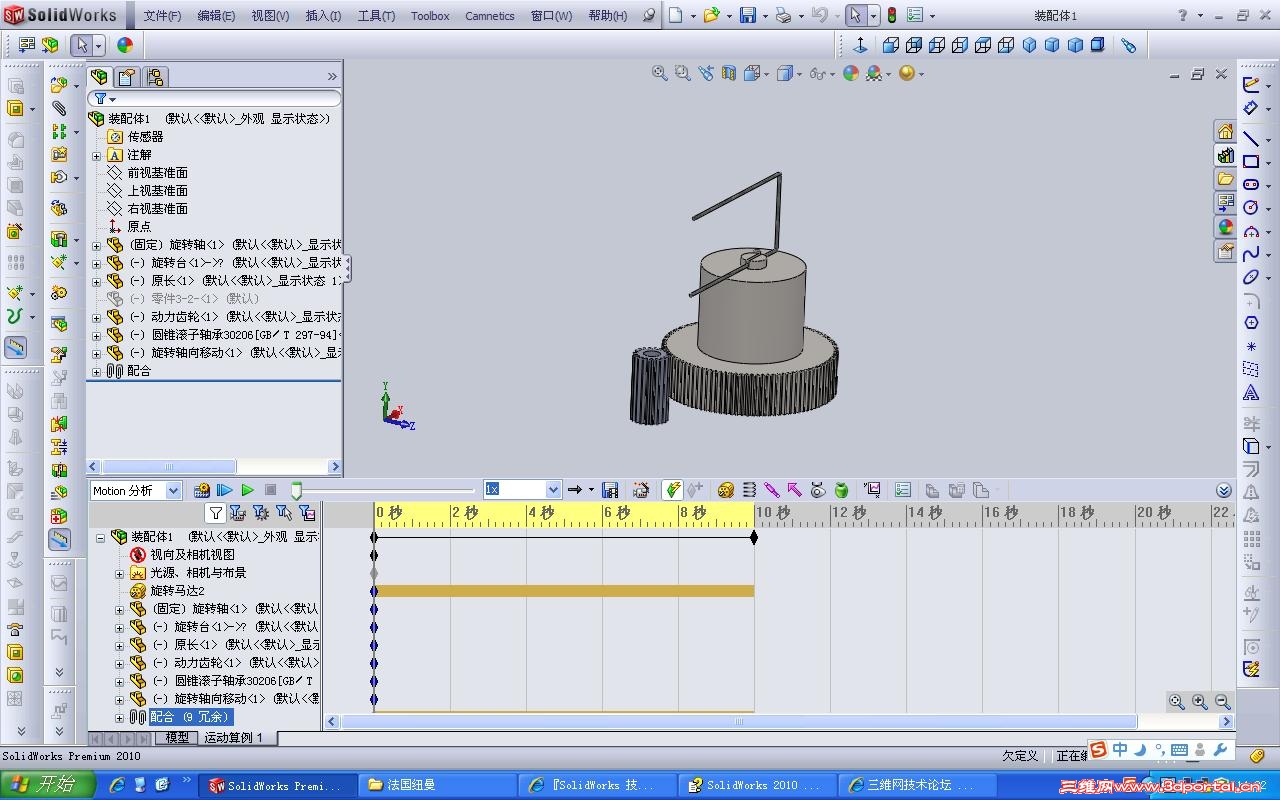The image size is (1280, 800).
Task: Expand 动力齿轮<1> in the feature tree
Action: (x=97, y=317)
